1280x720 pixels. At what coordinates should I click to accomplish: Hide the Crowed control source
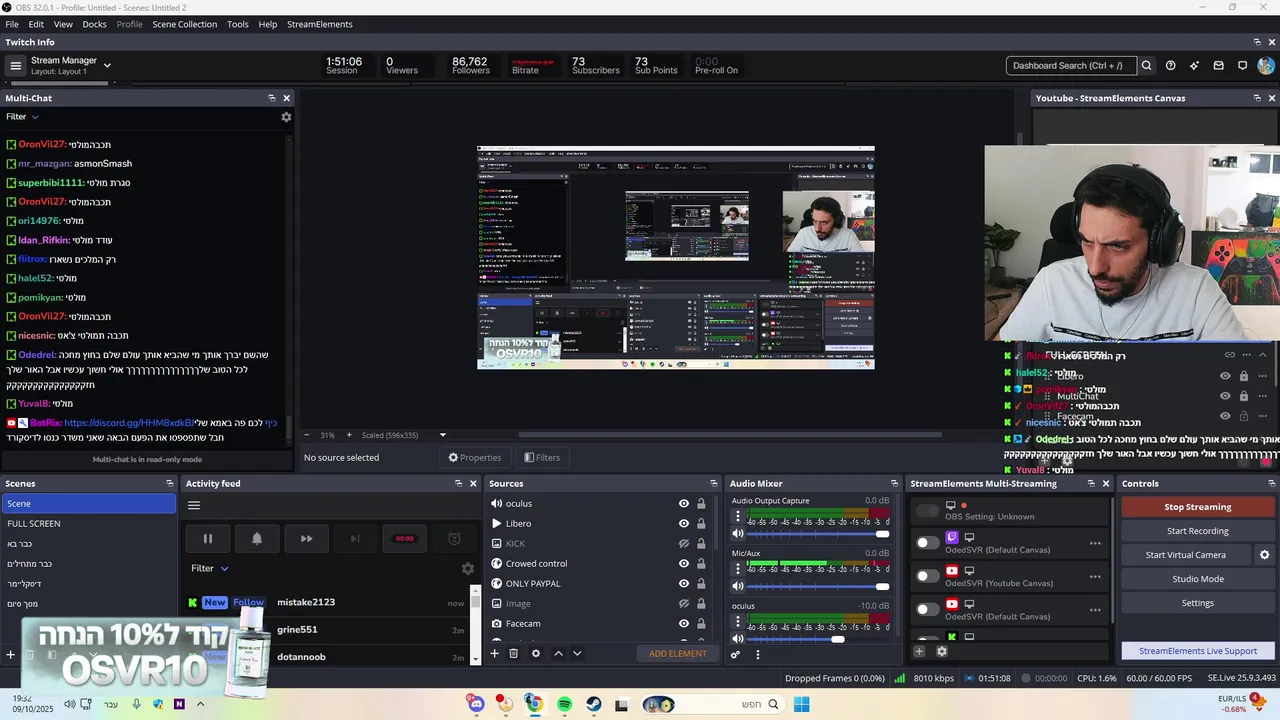pos(684,564)
